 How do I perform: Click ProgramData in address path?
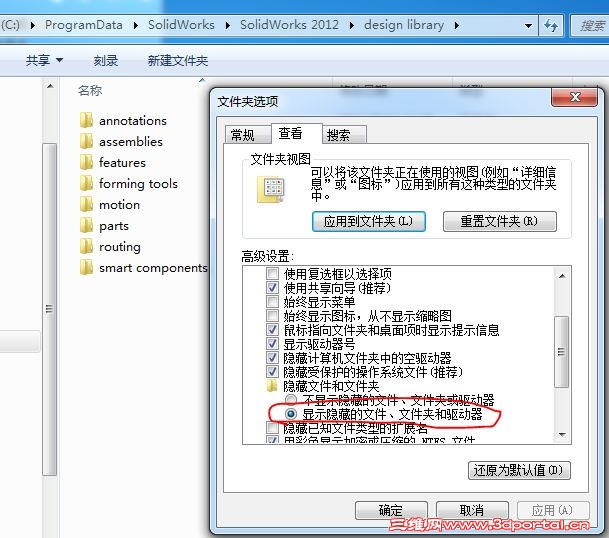point(84,25)
